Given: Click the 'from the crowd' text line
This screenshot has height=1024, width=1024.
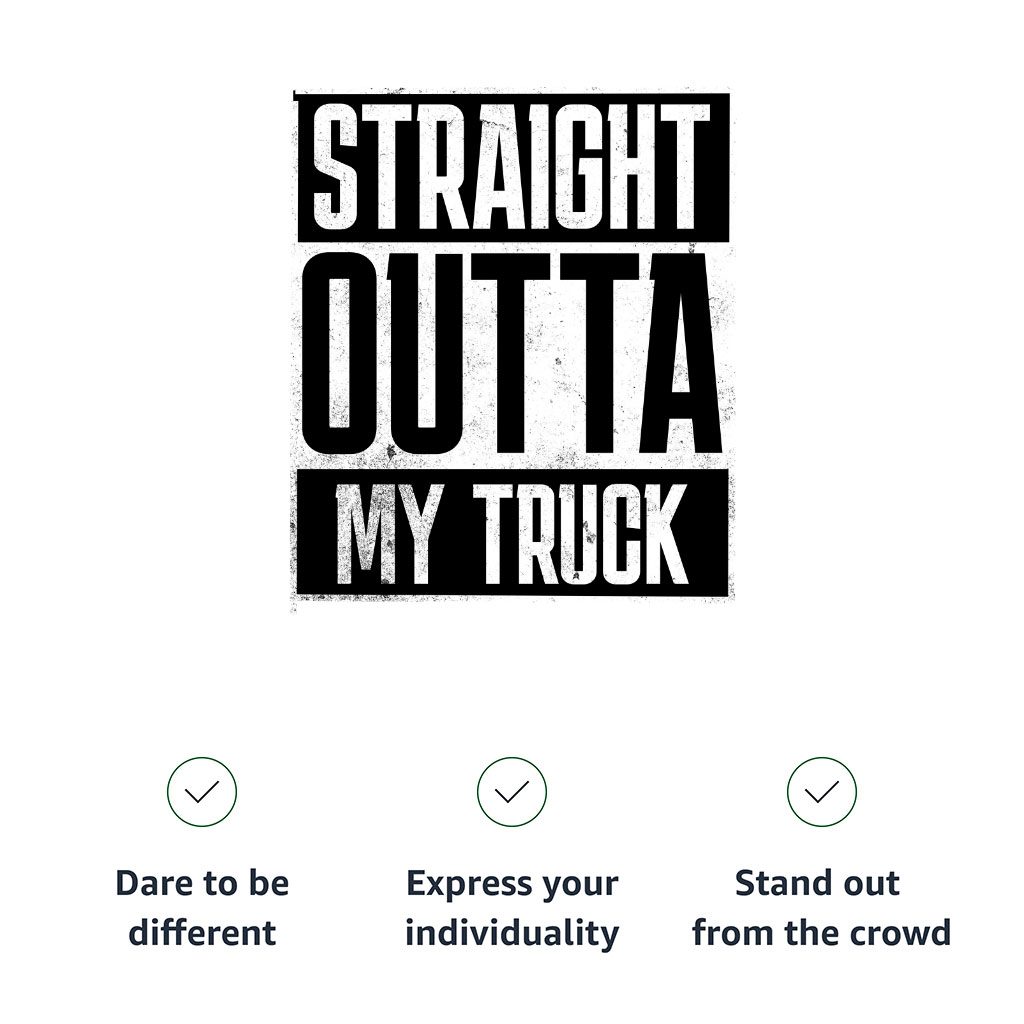Looking at the screenshot, I should tap(822, 933).
